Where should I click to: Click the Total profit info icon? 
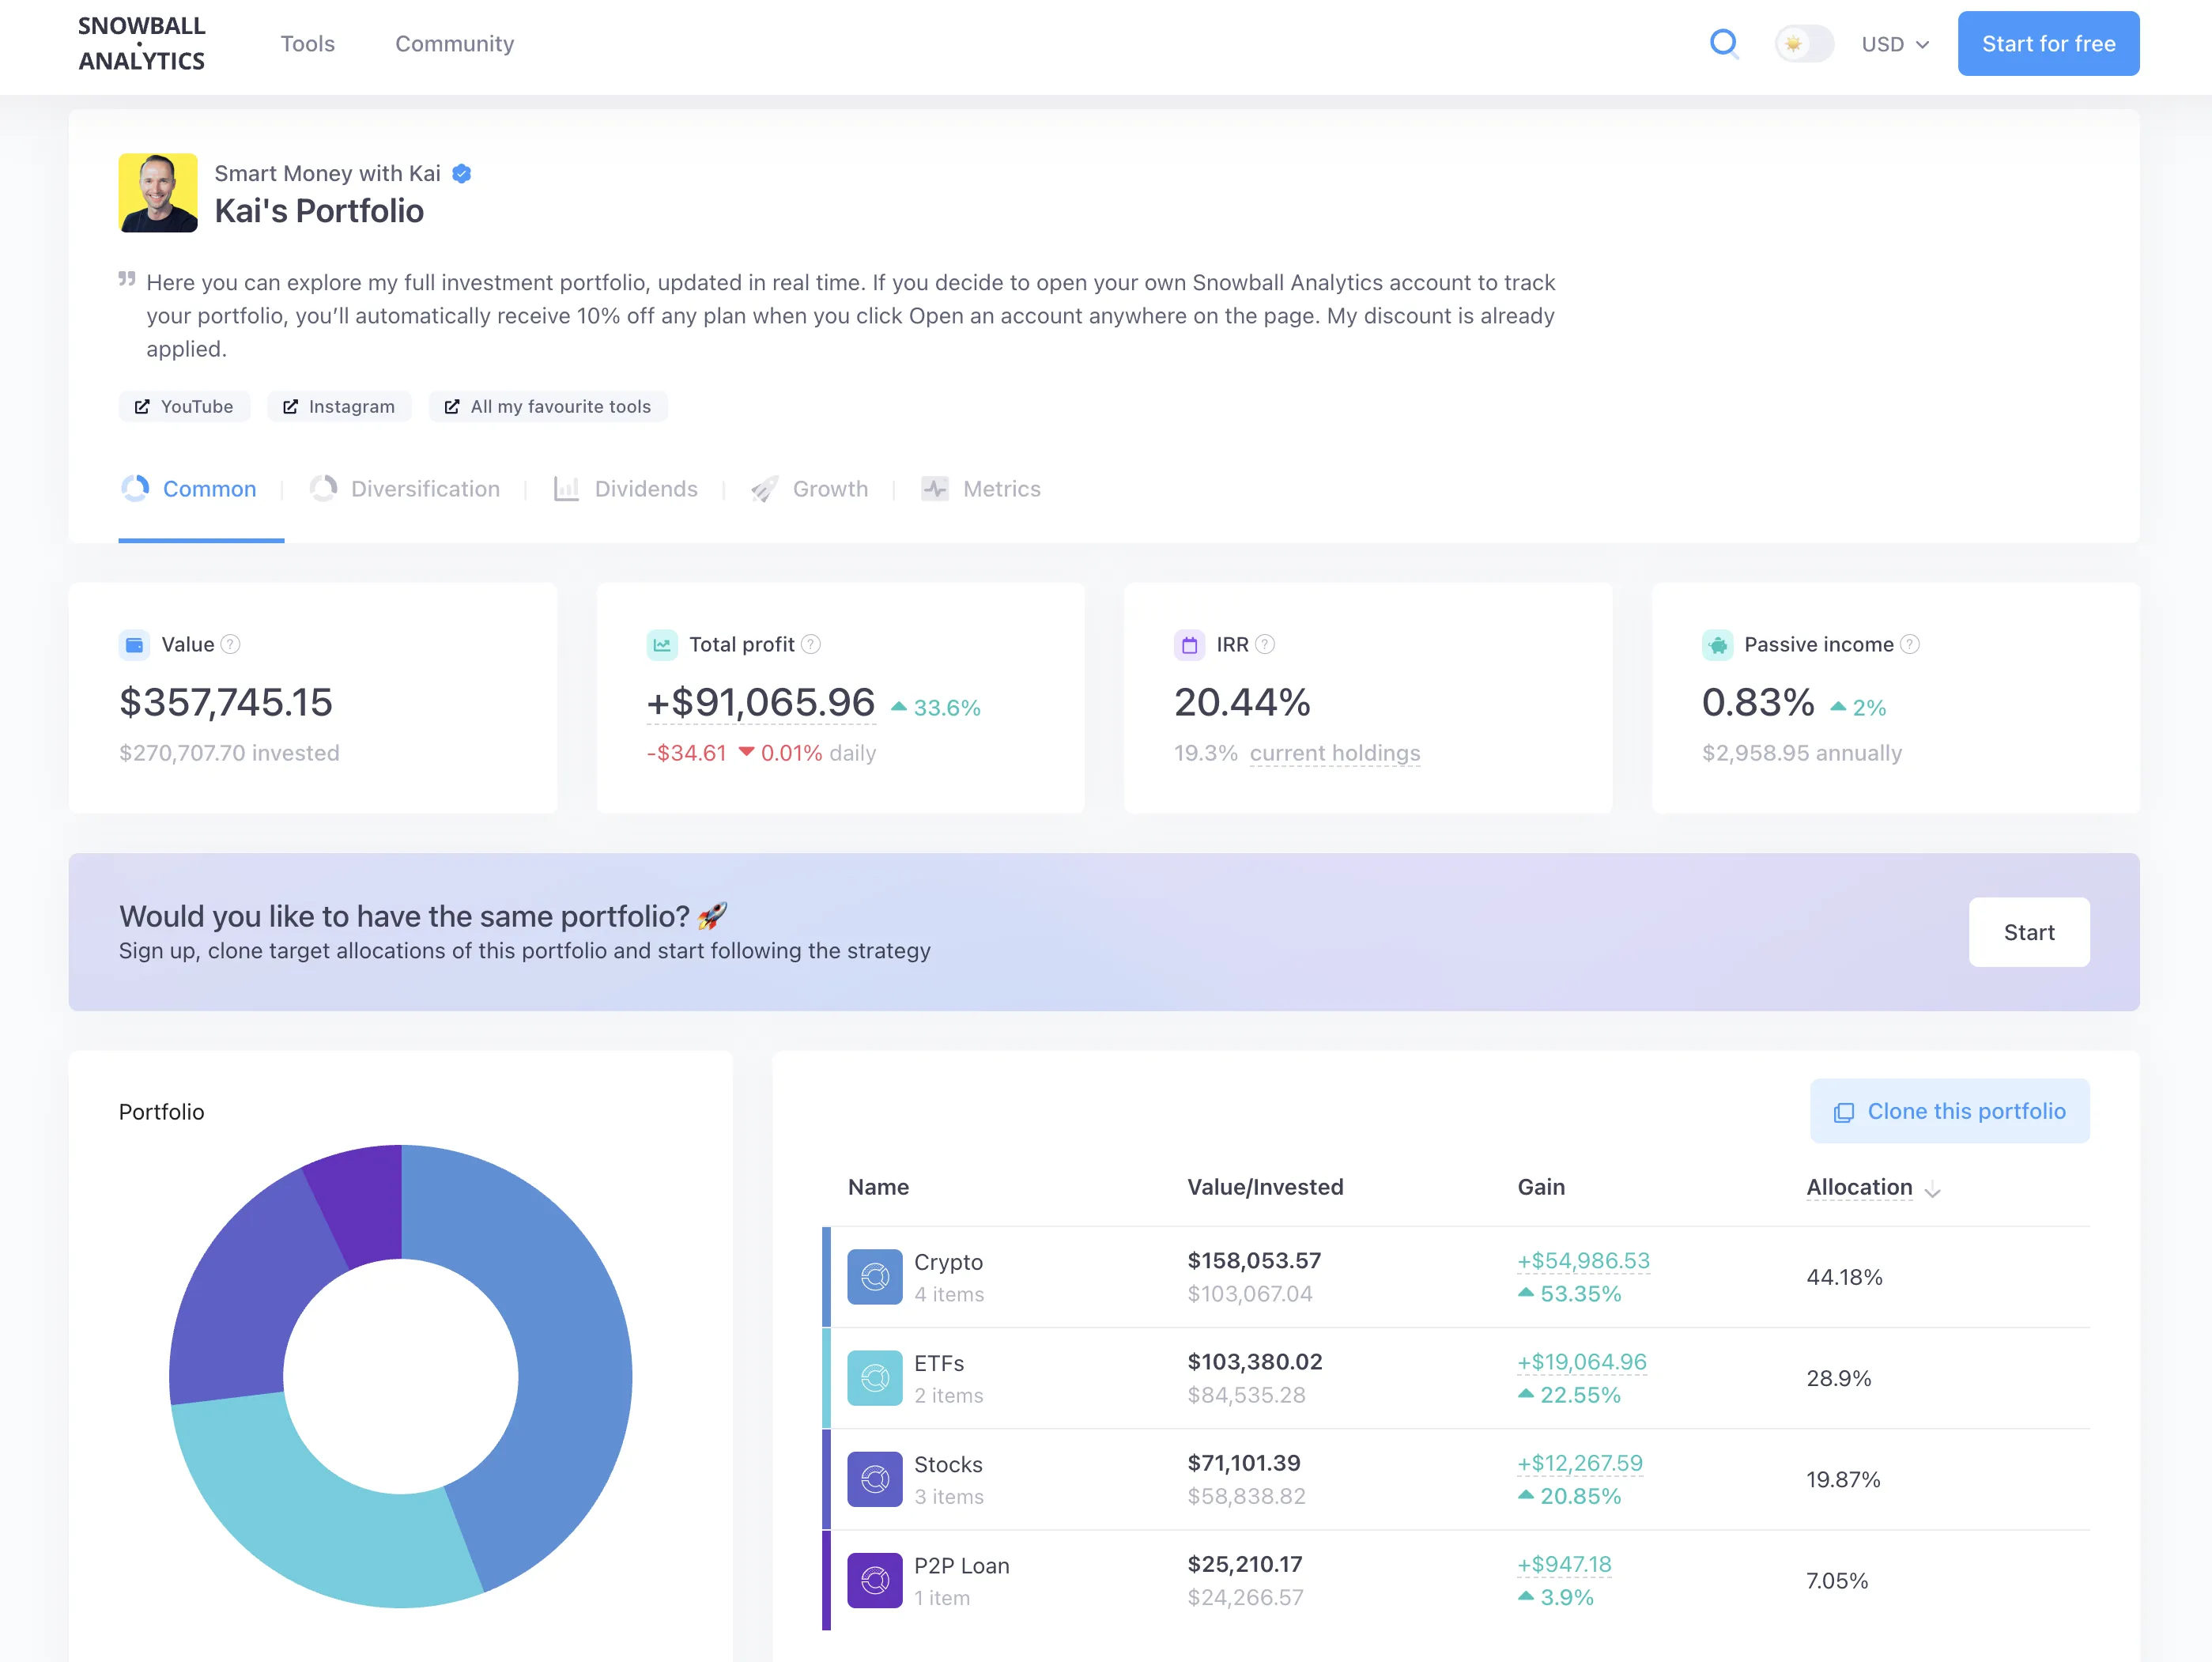(x=811, y=645)
